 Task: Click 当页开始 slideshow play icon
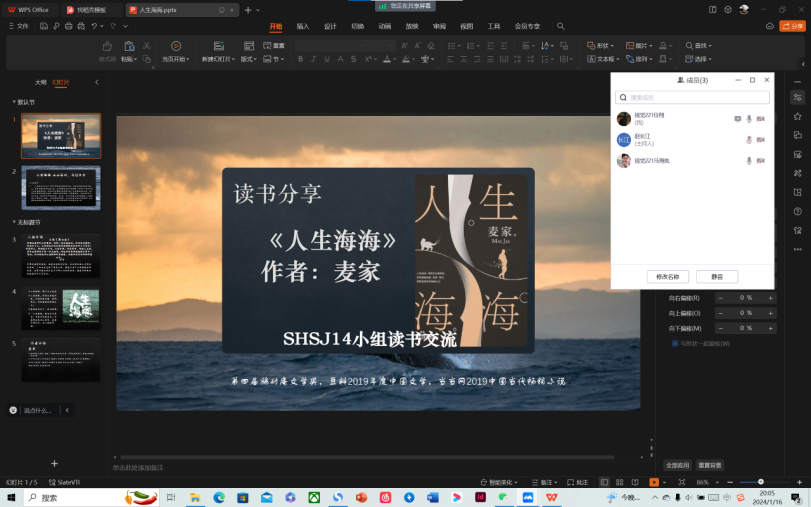(x=175, y=46)
